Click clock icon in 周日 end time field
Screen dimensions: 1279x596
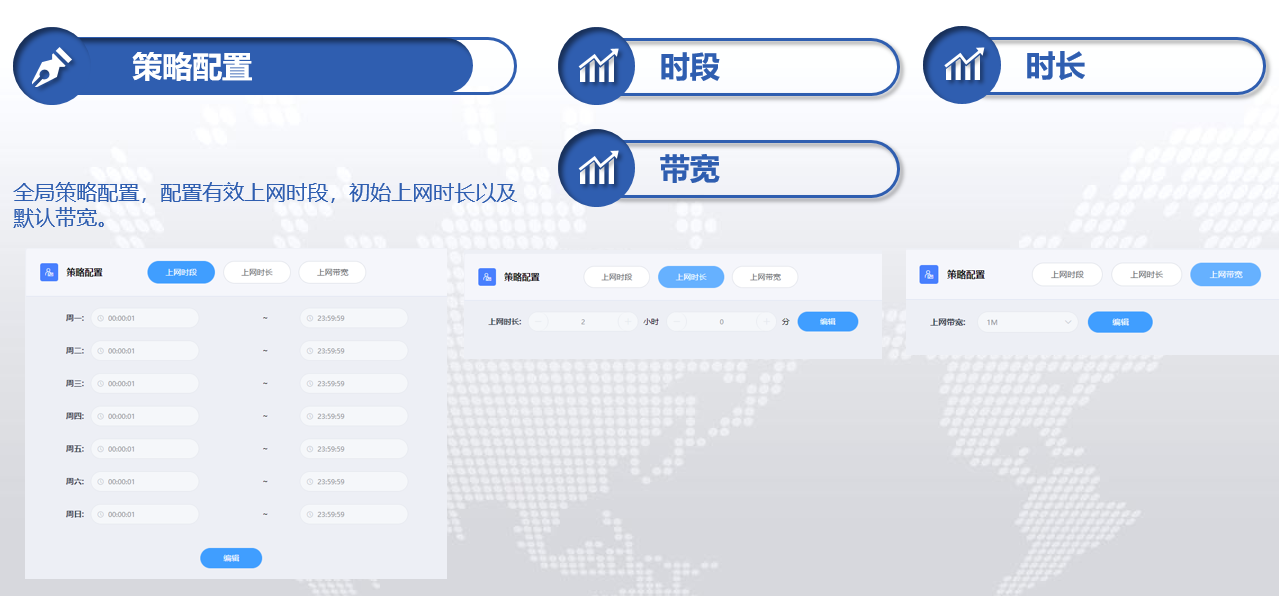(310, 514)
